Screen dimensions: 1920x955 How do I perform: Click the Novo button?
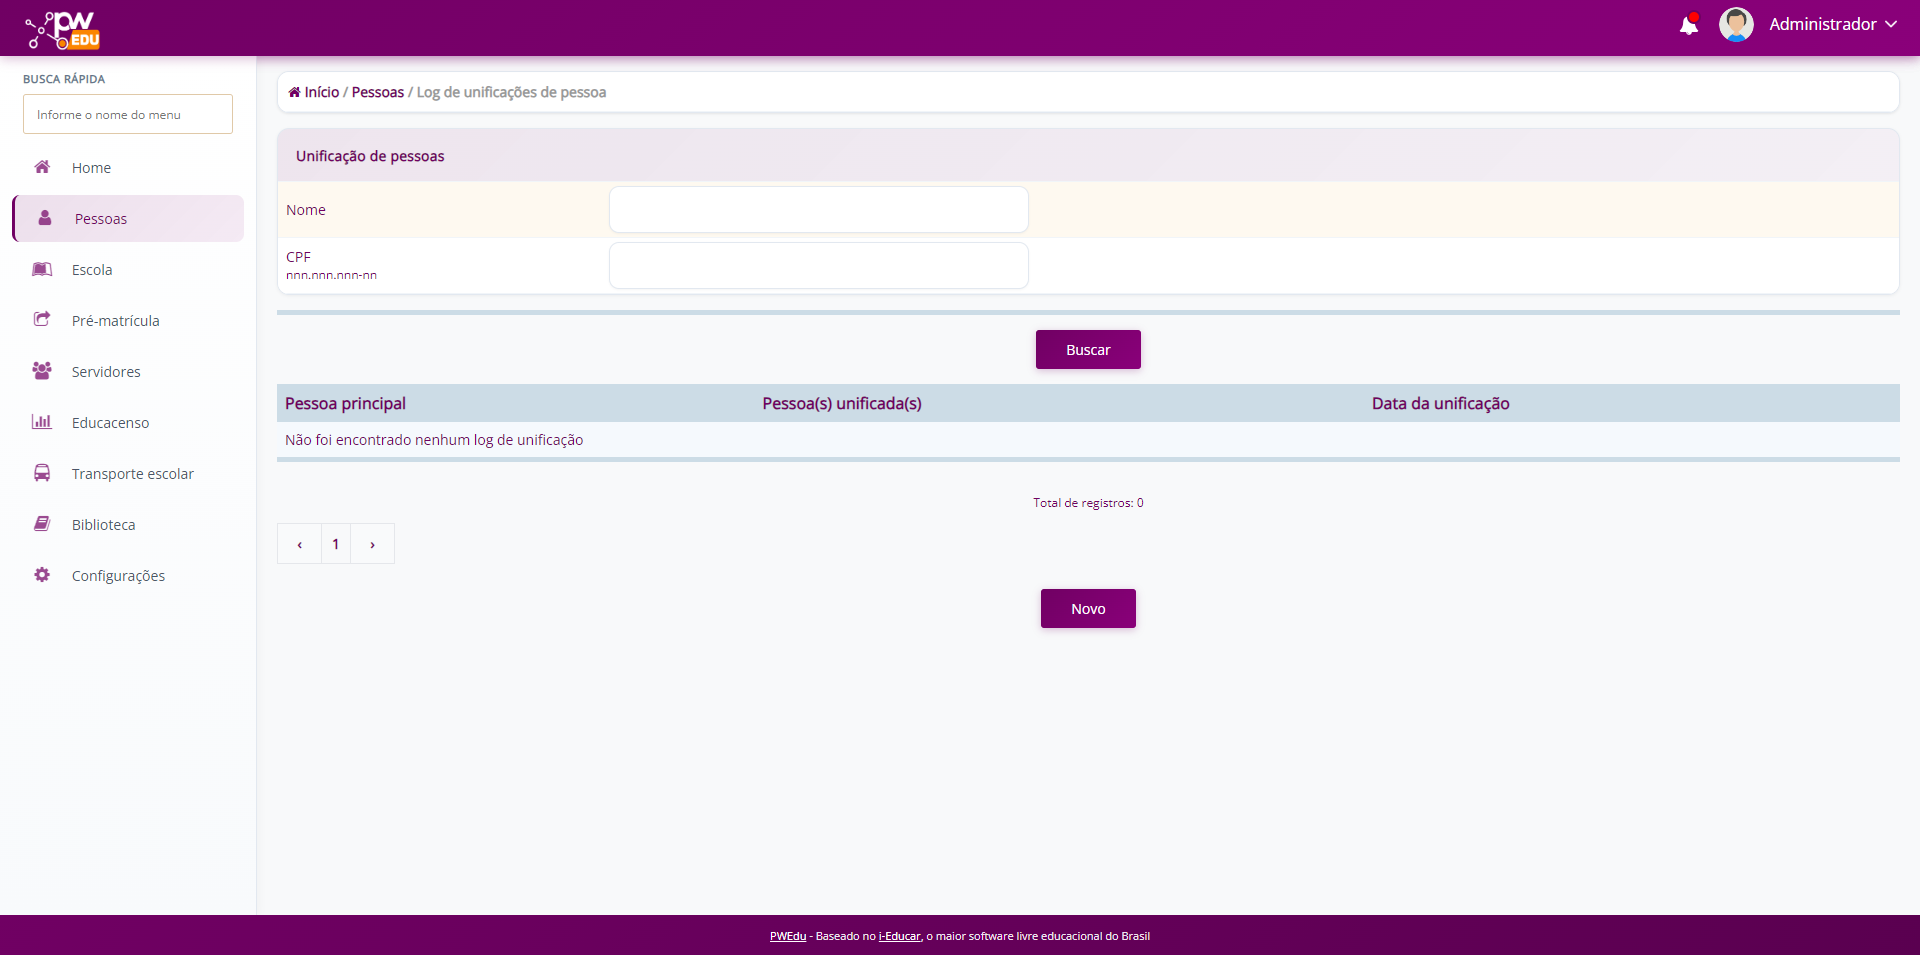pyautogui.click(x=1087, y=608)
